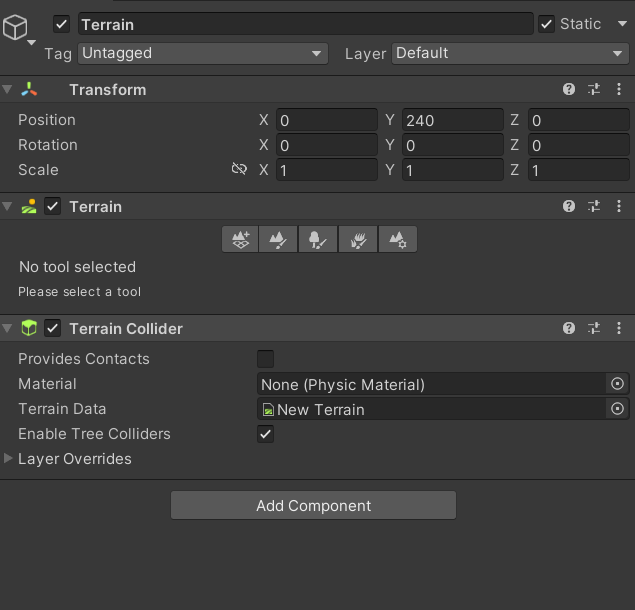Click the Rotation property label
The height and width of the screenshot is (610, 635).
pos(48,145)
